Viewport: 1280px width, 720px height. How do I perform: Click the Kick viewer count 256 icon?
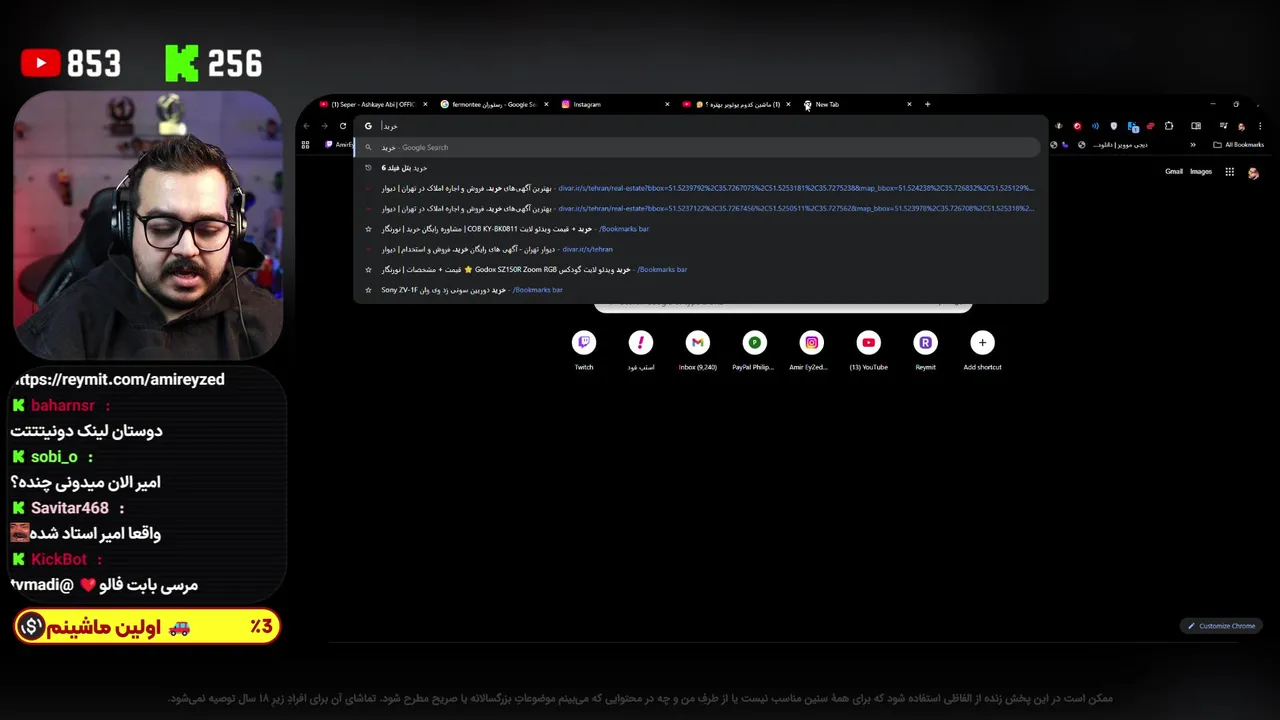pyautogui.click(x=181, y=63)
